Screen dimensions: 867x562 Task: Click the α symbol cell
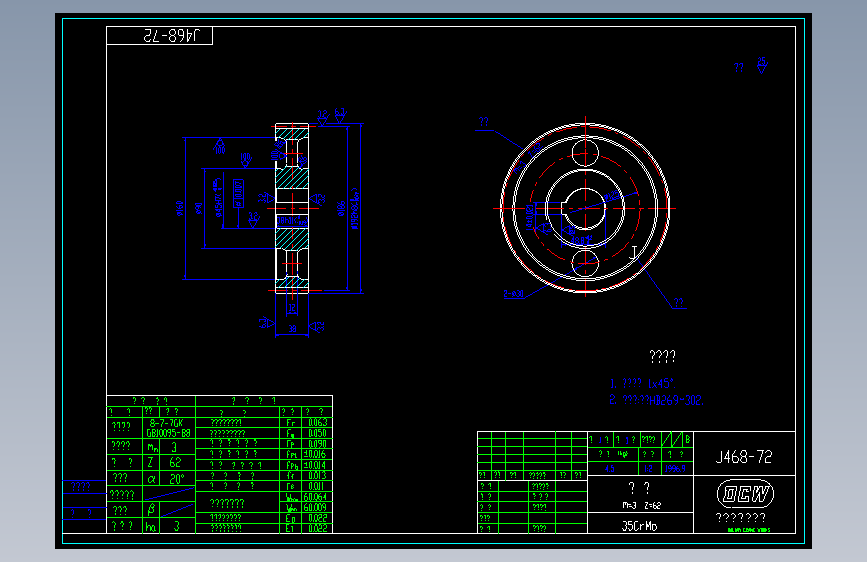coord(151,479)
